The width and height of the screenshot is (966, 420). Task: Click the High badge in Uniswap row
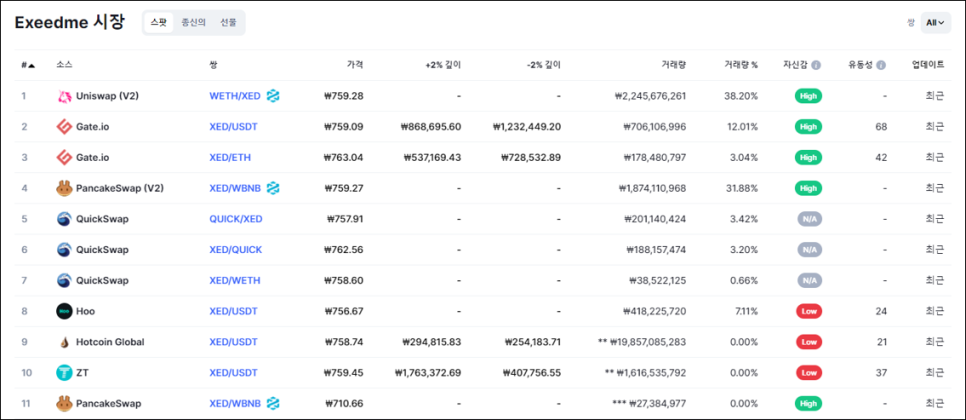click(x=809, y=96)
